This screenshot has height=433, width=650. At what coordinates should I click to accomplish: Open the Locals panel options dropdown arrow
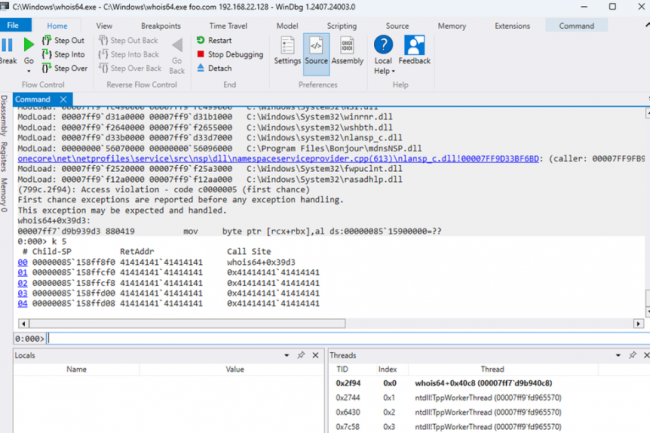(x=288, y=354)
